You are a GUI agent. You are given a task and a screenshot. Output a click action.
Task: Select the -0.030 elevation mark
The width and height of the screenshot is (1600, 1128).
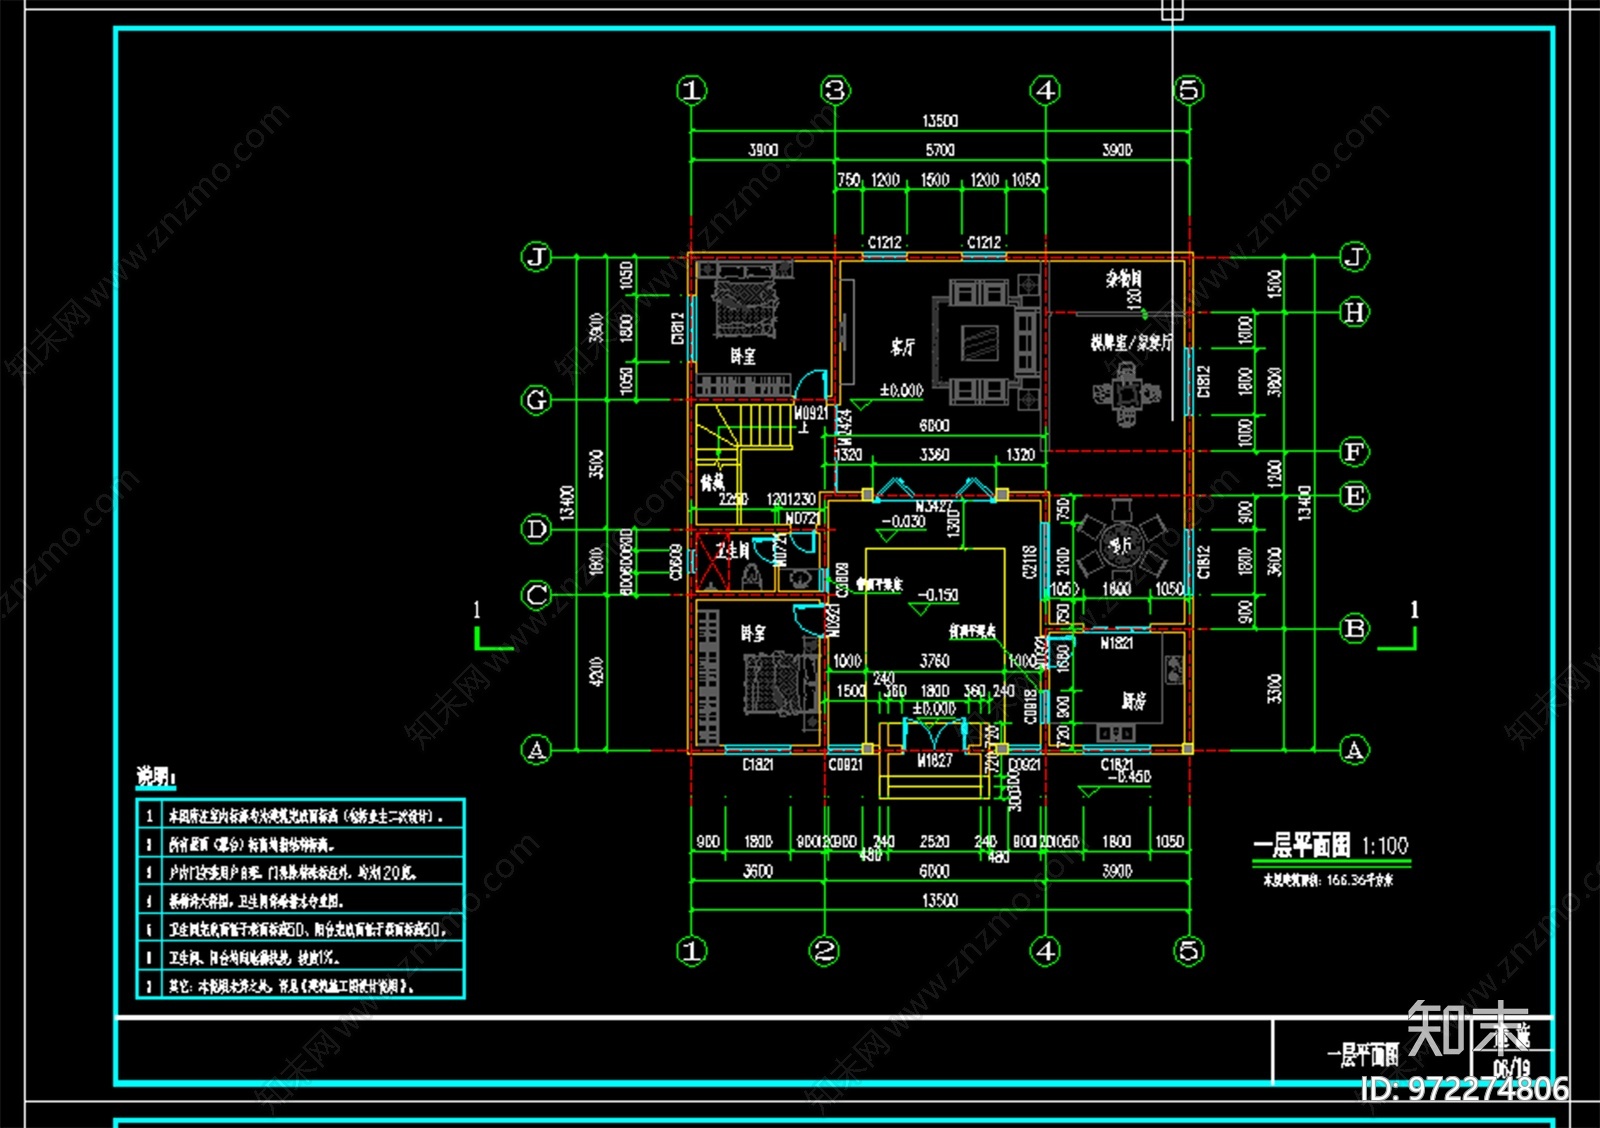[902, 522]
